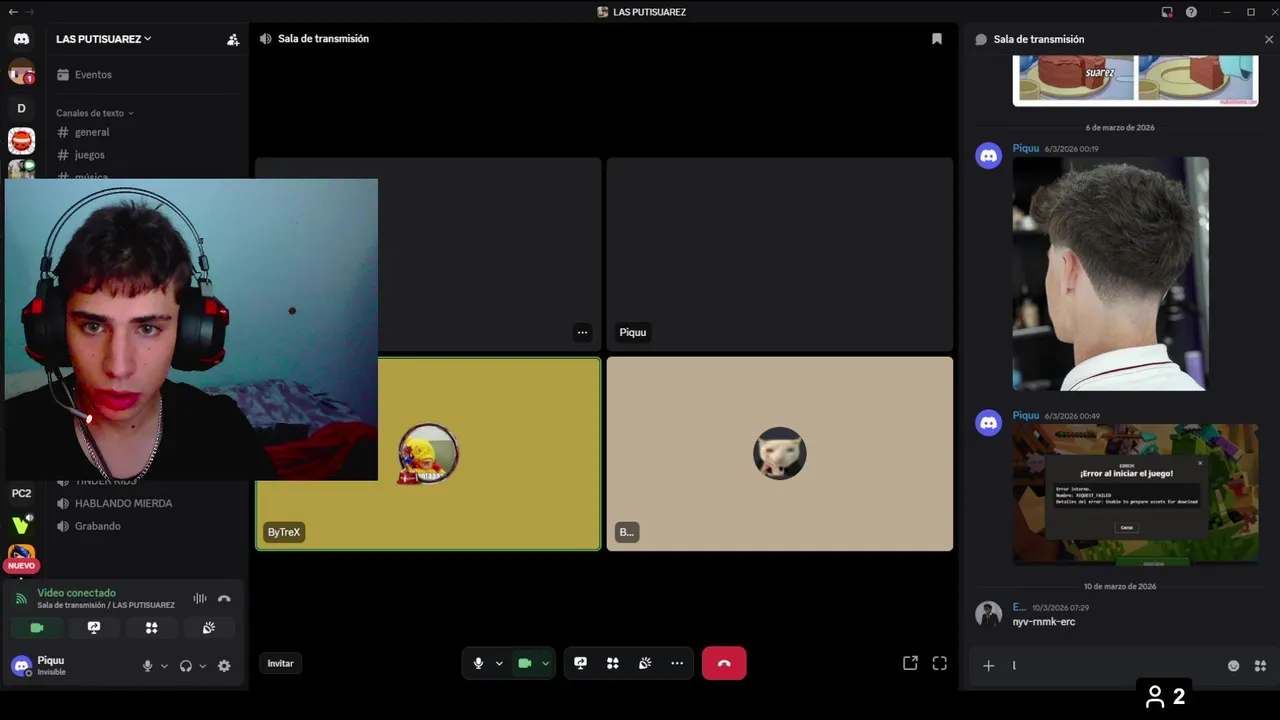Viewport: 1280px width, 720px height.
Task: Click bookmark icon in call header
Action: click(x=937, y=39)
